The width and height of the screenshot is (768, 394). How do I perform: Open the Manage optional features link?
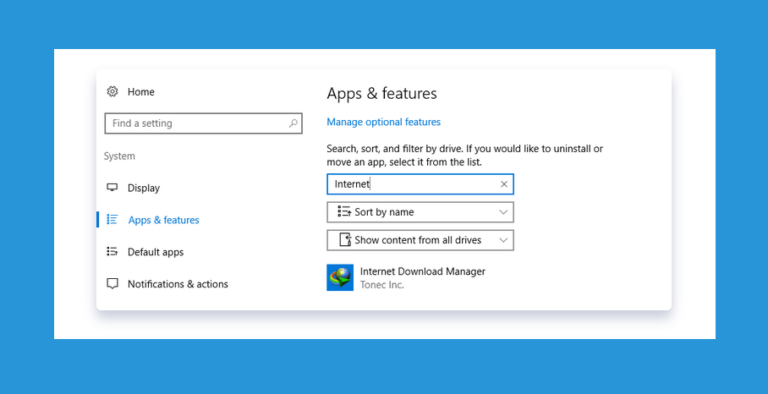click(384, 122)
